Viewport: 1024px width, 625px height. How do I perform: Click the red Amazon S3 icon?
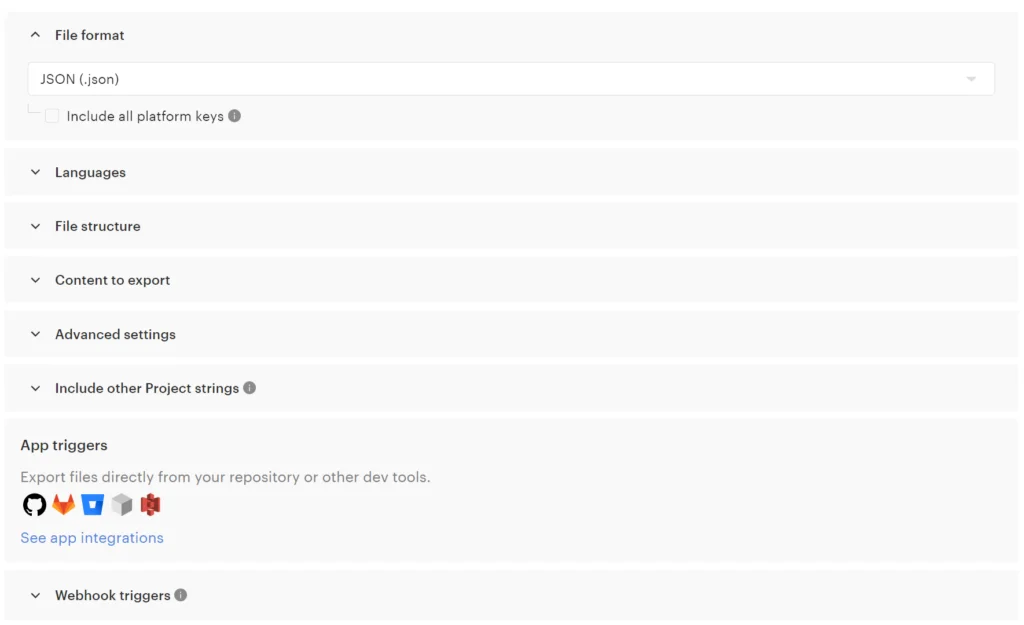[151, 505]
